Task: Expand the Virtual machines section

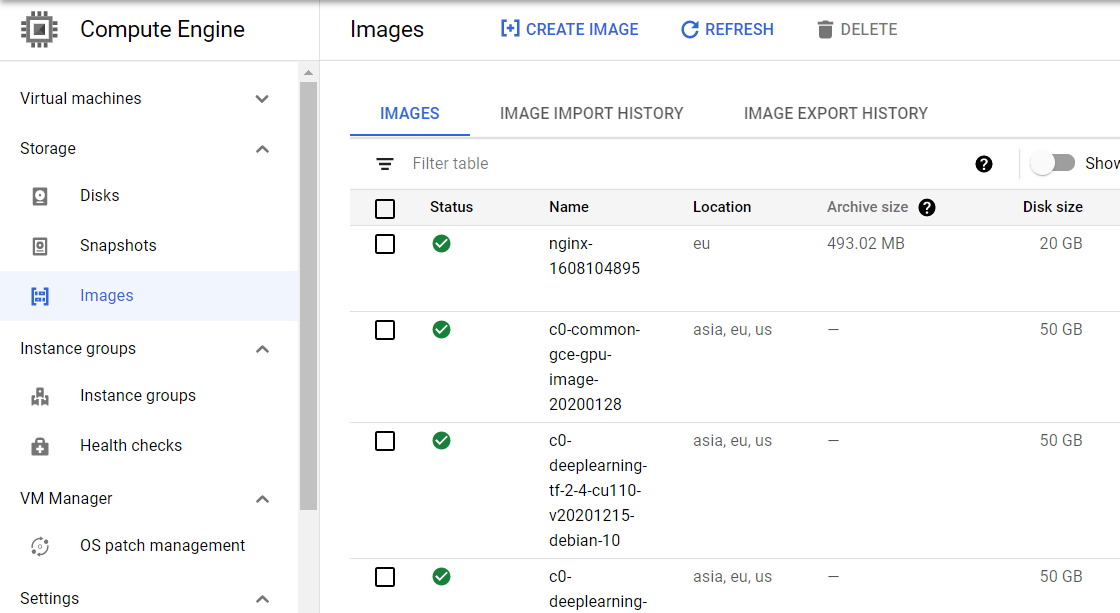Action: click(262, 99)
